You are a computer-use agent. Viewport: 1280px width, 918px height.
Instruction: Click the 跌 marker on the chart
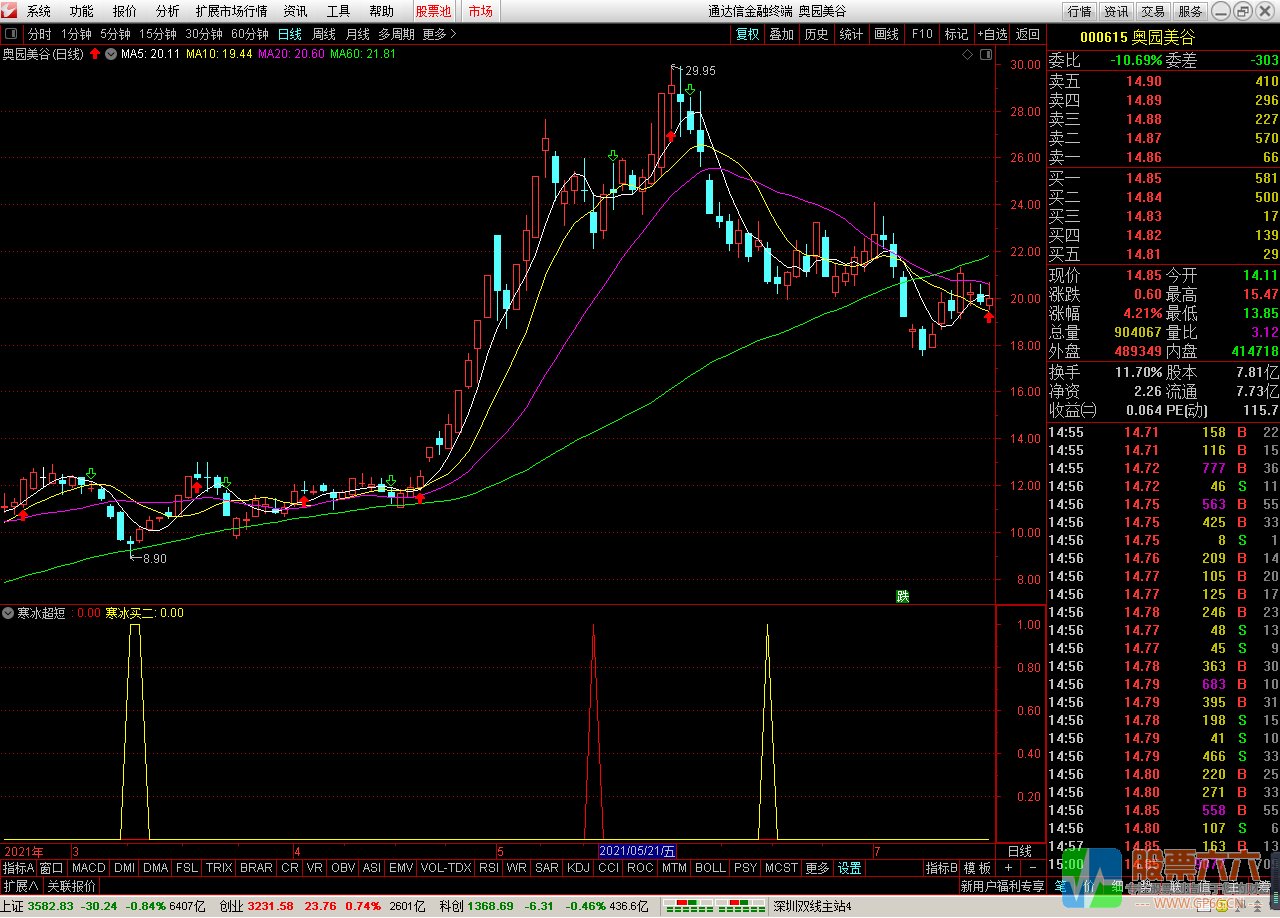pos(903,597)
